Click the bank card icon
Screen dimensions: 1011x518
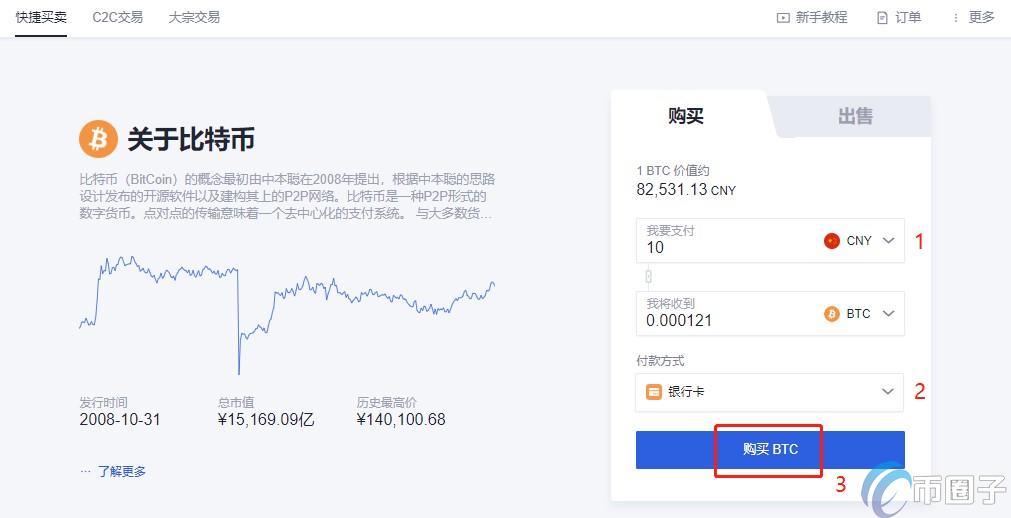[x=654, y=392]
